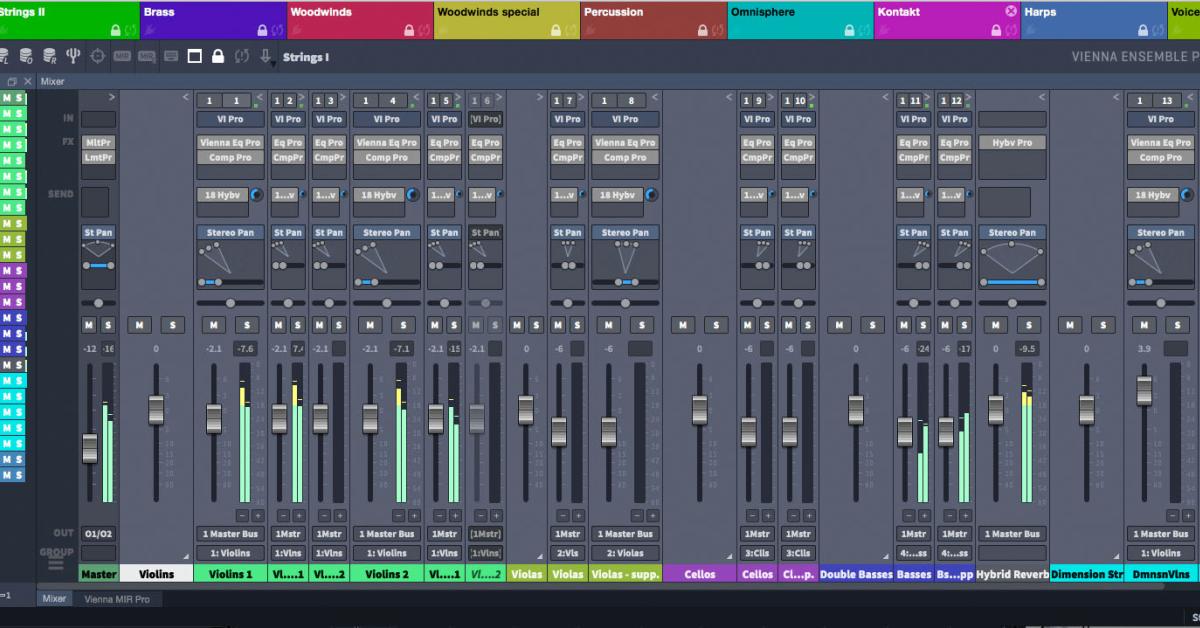The image size is (1200, 628).
Task: Click the blue send knob on Violins 1 channel
Action: [x=257, y=195]
